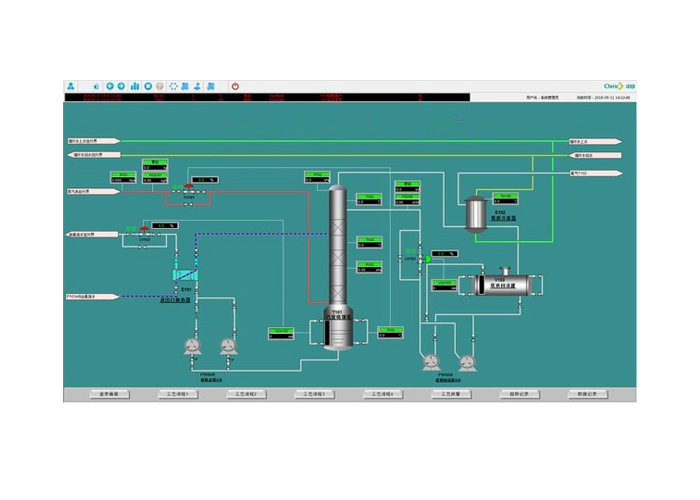Screen dimensions: 700x500
Task: Click the percent output box above FV101
Action: tap(205, 180)
